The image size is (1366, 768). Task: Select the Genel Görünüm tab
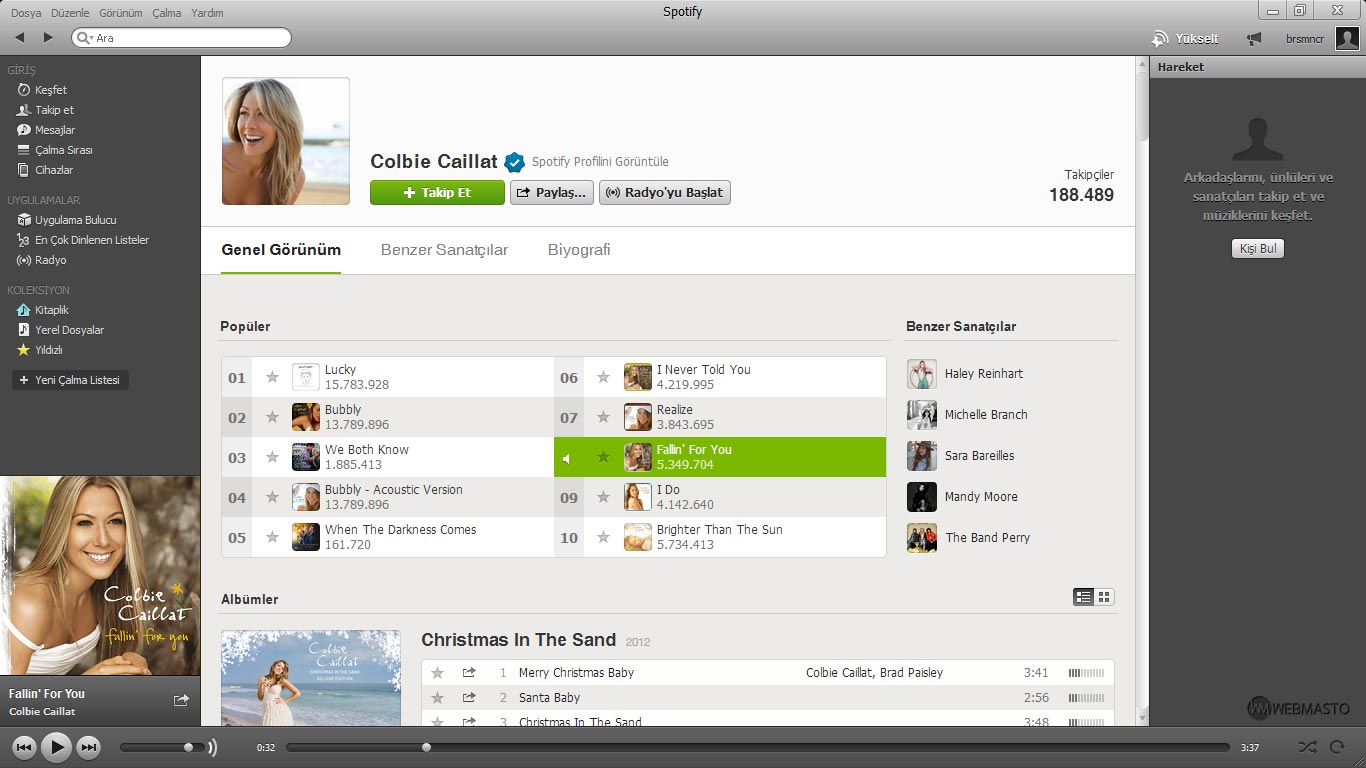point(281,250)
